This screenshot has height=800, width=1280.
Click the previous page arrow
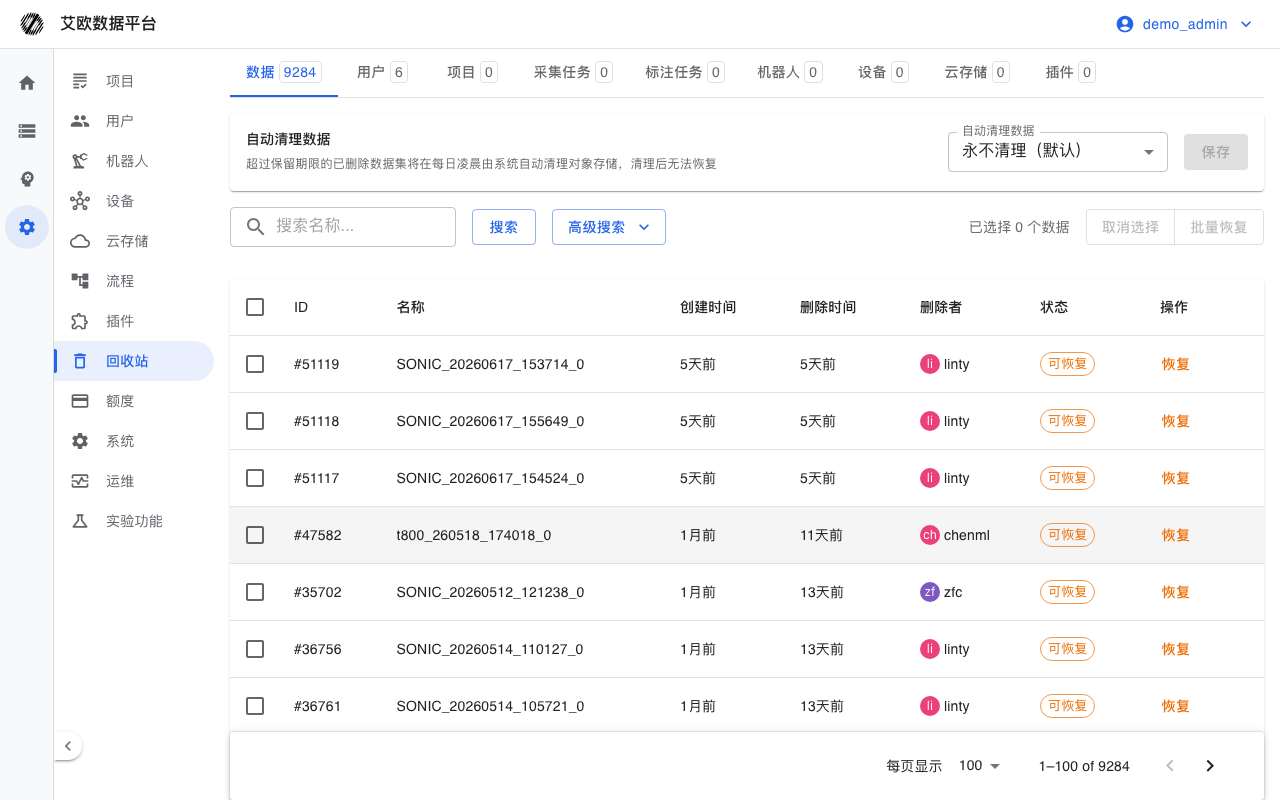[1170, 766]
